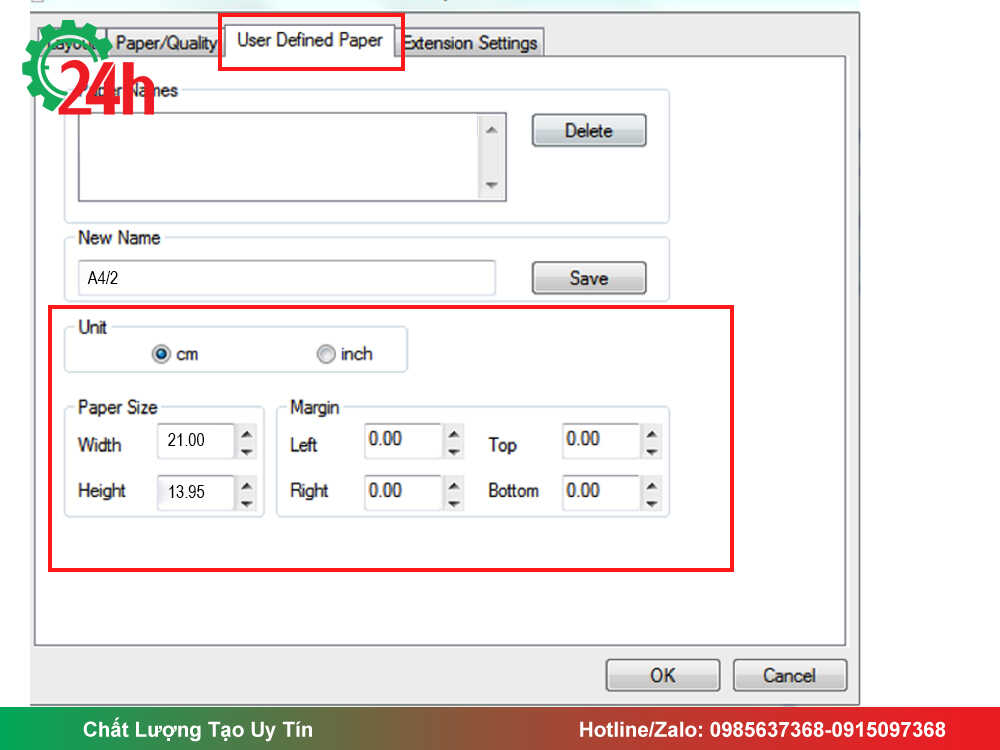Raise the Left margin using up arrow
This screenshot has width=1000, height=750.
coord(453,434)
